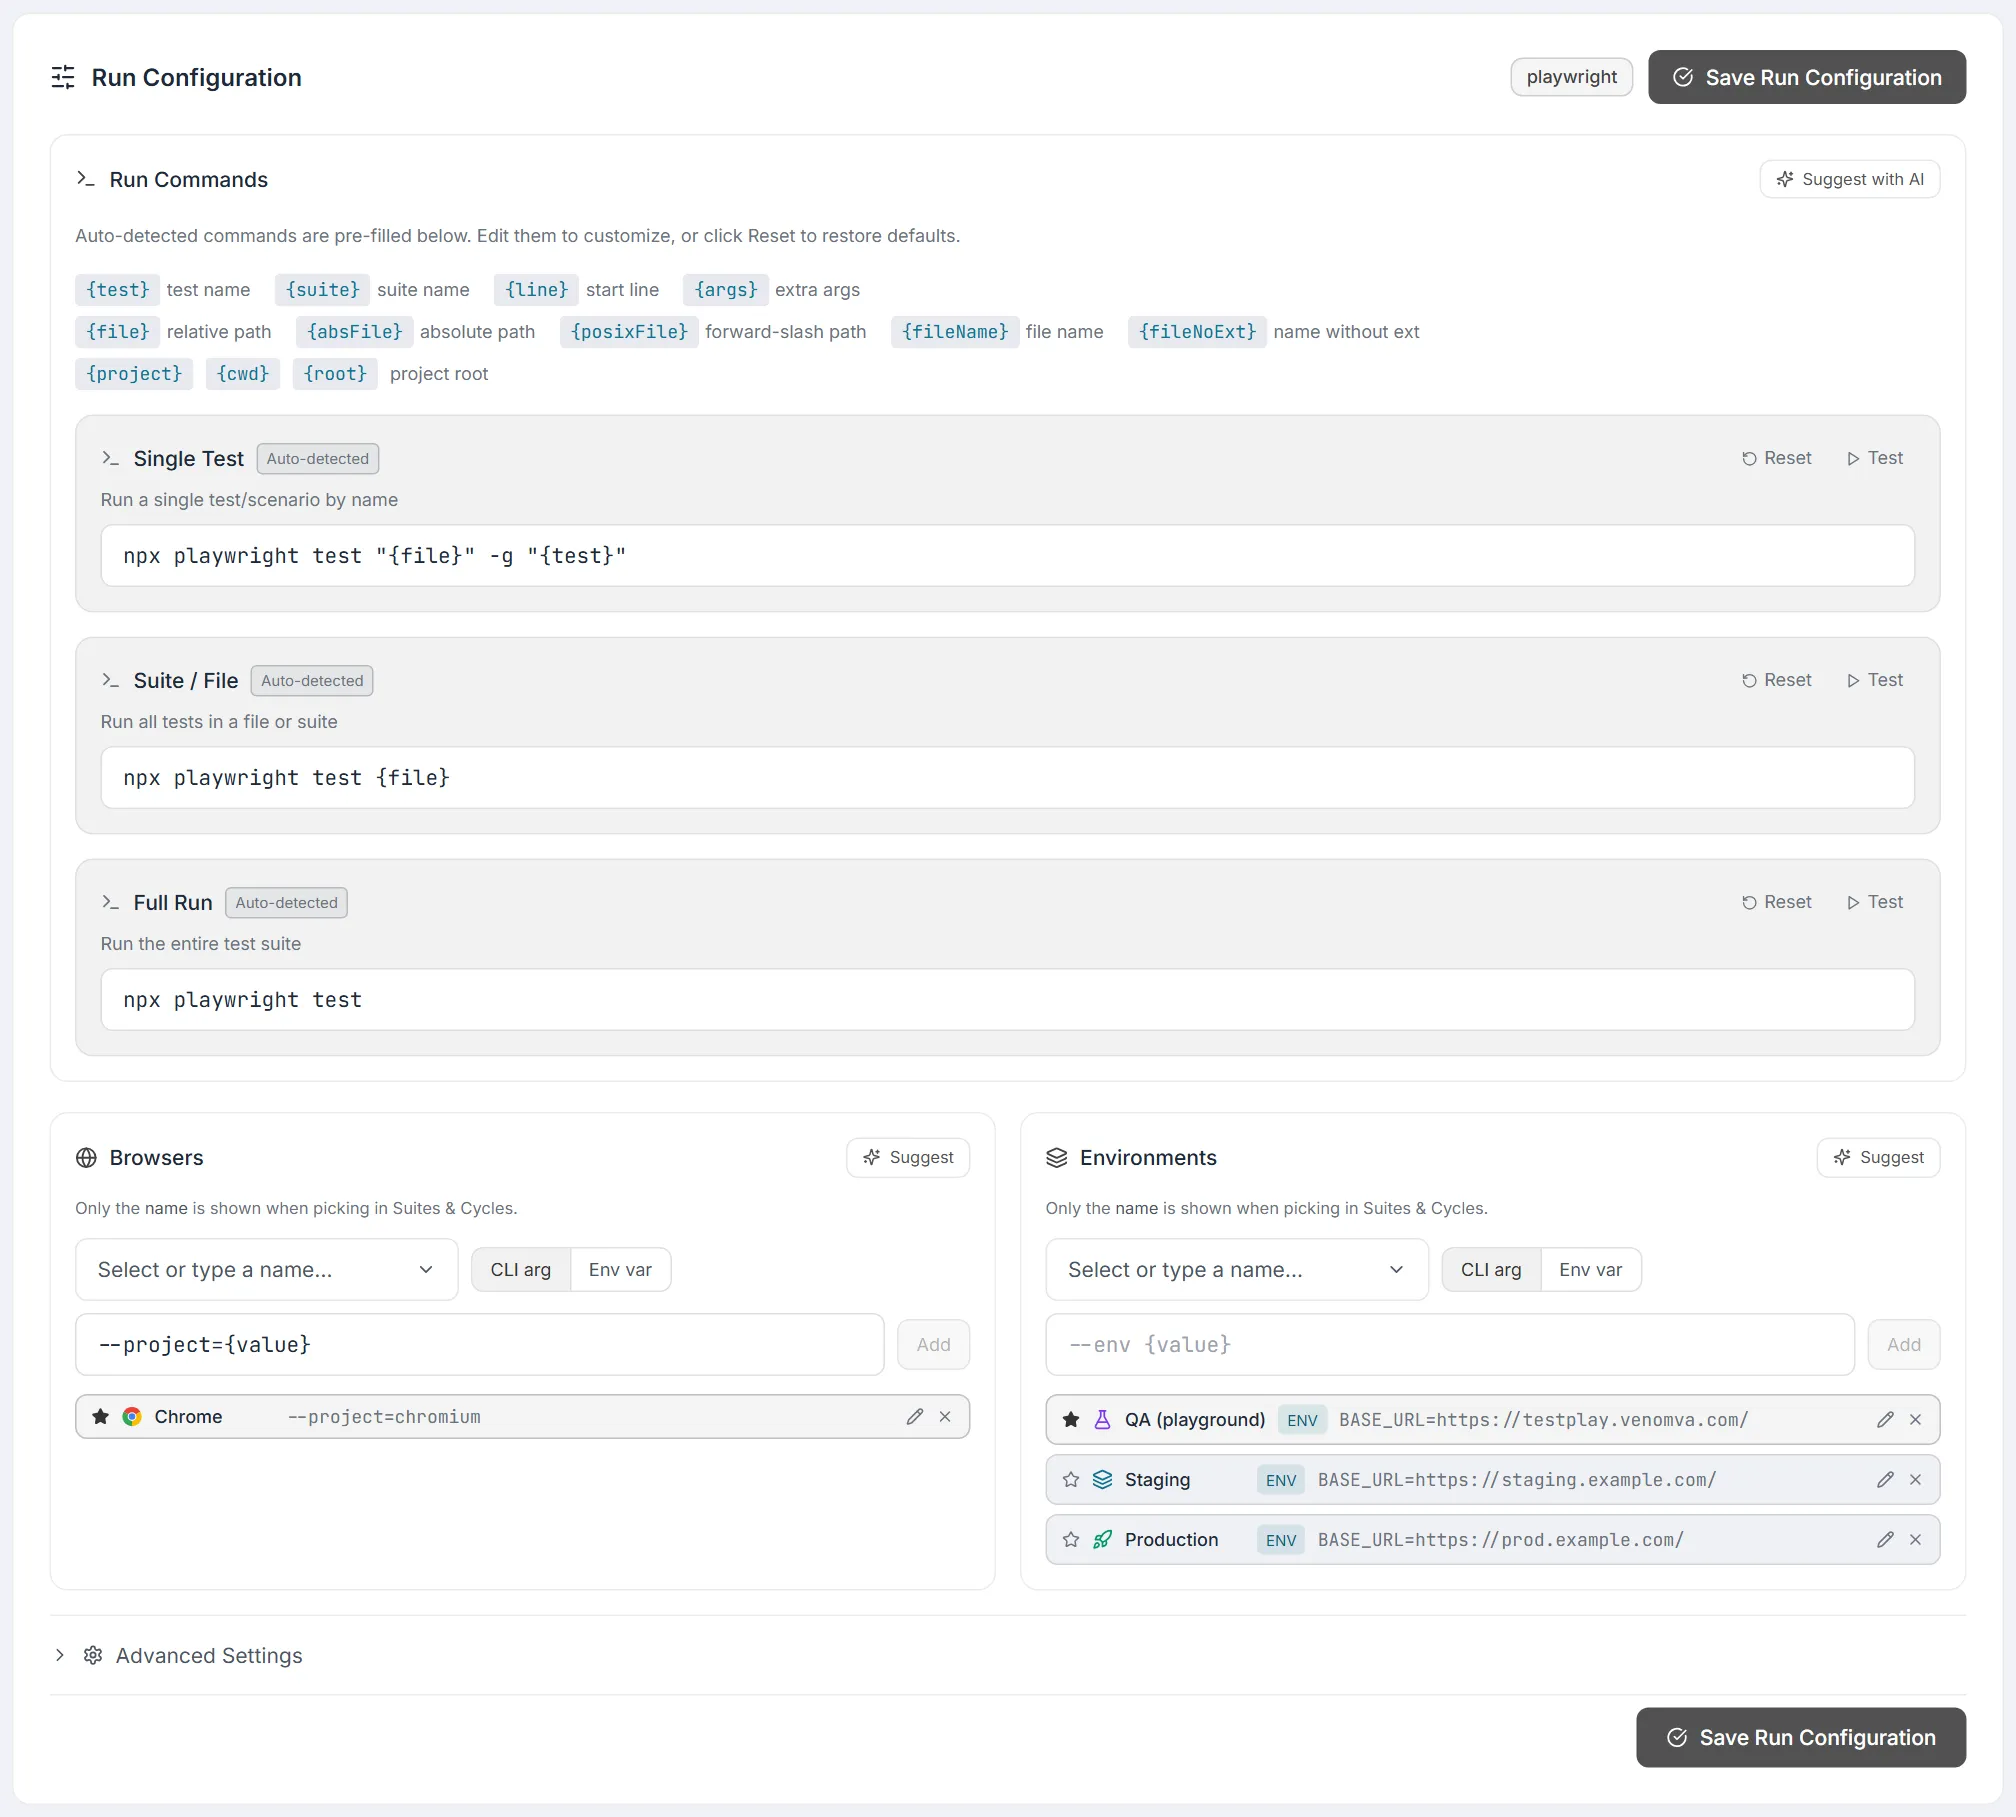Star the Production environment as default
Screen dimensions: 2016x1817
pyautogui.click(x=1071, y=1540)
